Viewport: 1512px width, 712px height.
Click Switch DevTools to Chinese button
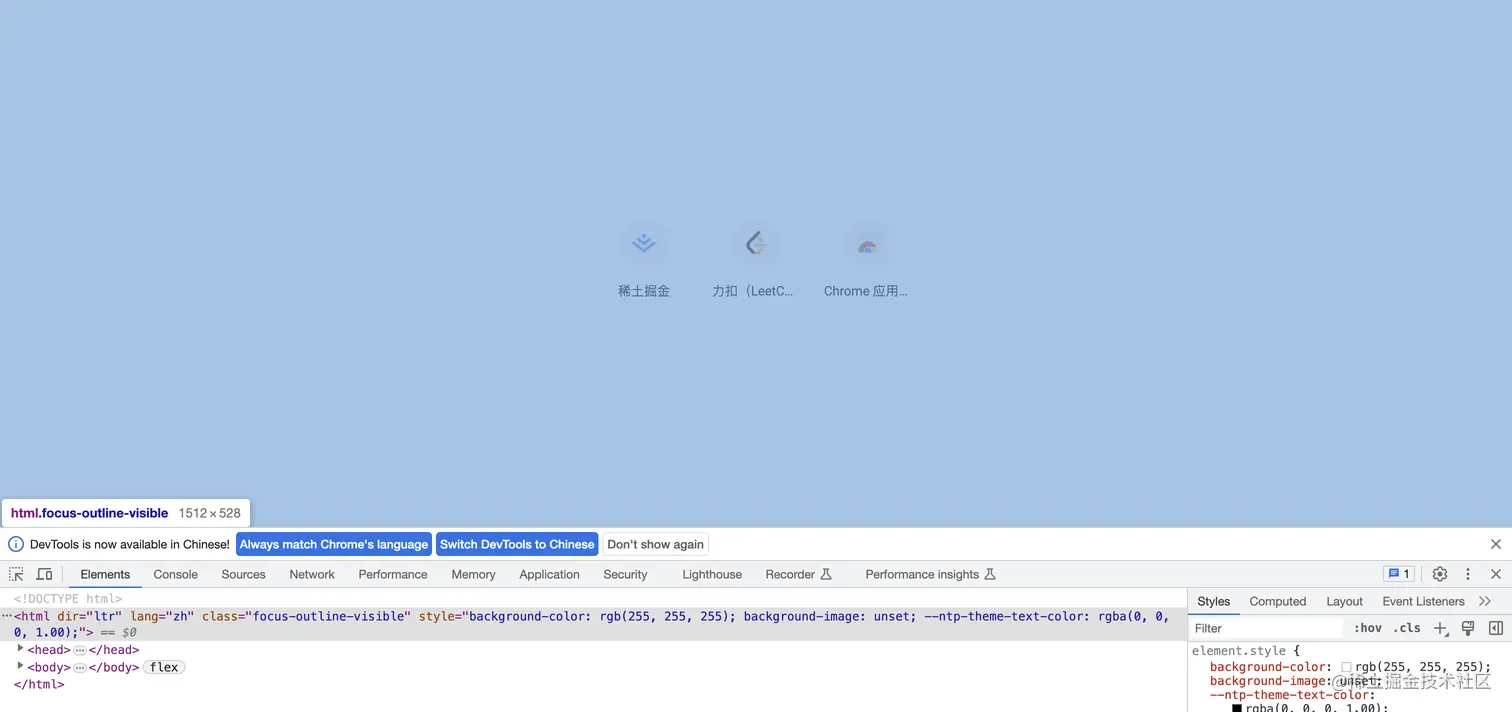517,544
